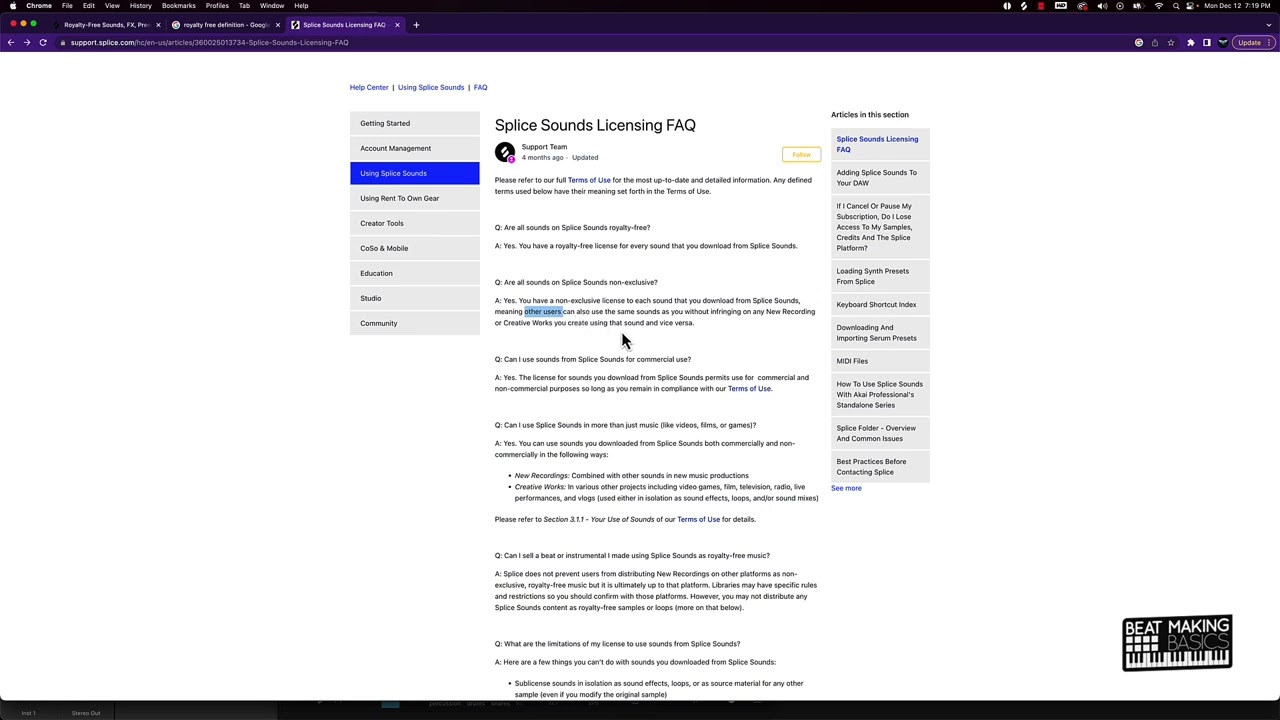This screenshot has height=720, width=1280.
Task: Follow this article with Follow button
Action: pos(801,155)
